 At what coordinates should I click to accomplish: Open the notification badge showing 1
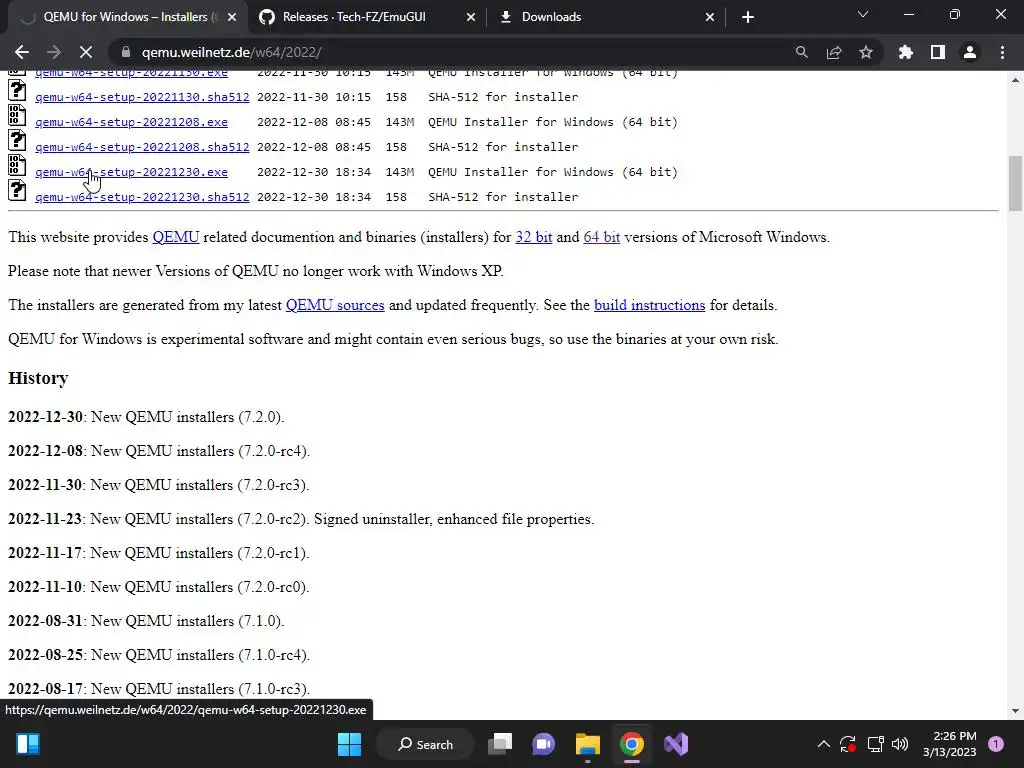996,744
